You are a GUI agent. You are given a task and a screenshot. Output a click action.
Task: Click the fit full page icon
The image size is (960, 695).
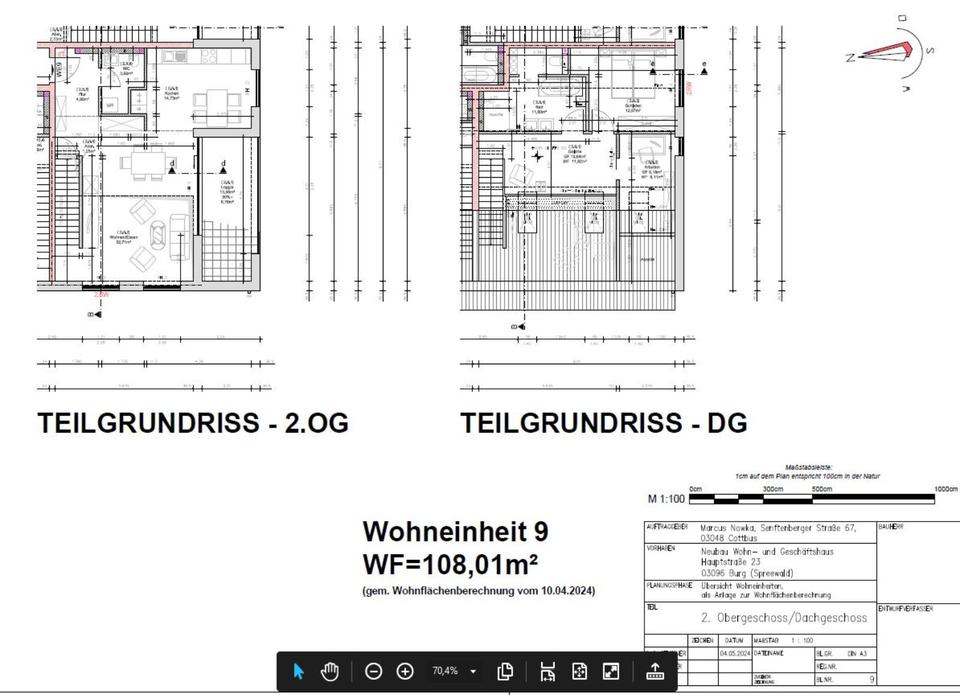(x=579, y=671)
